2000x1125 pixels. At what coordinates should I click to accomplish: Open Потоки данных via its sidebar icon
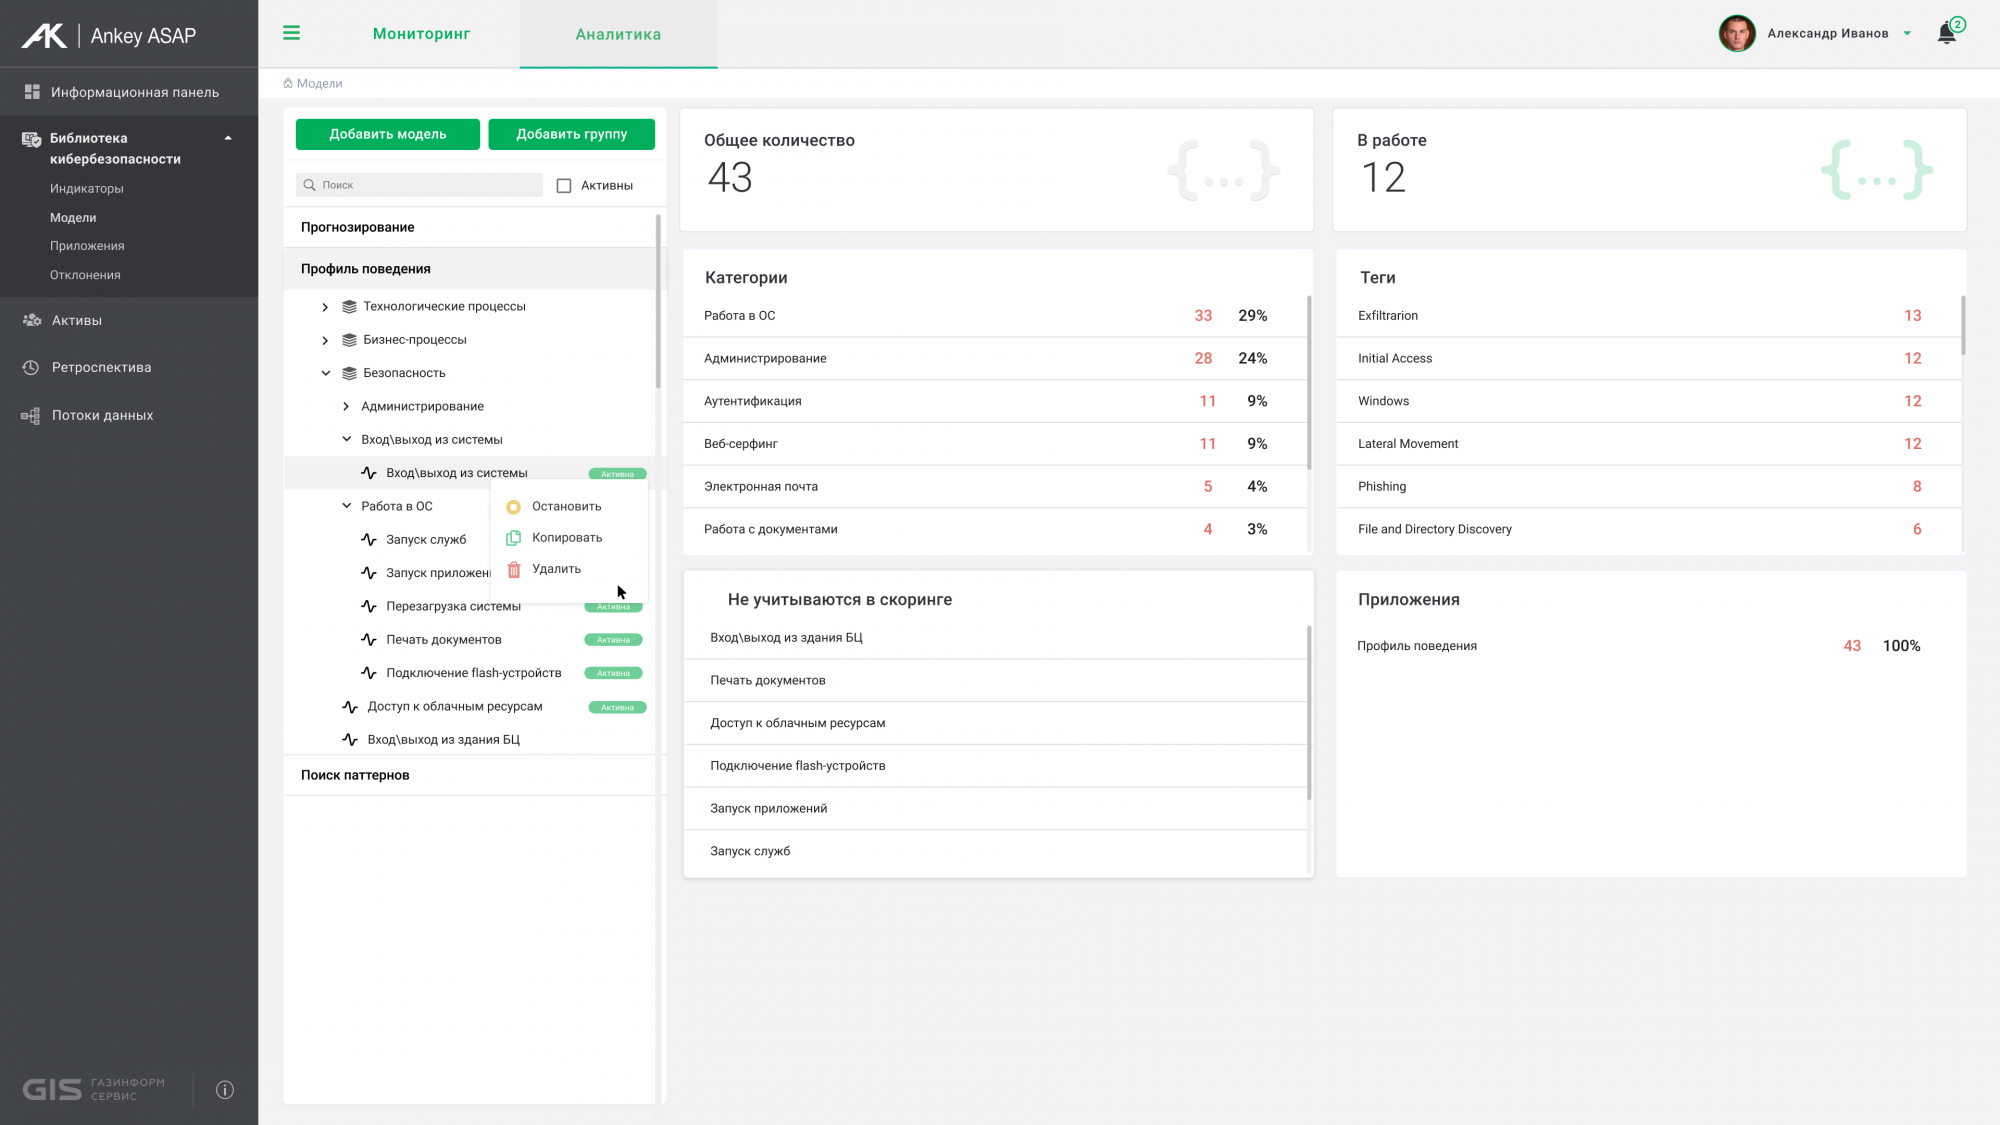[x=31, y=415]
